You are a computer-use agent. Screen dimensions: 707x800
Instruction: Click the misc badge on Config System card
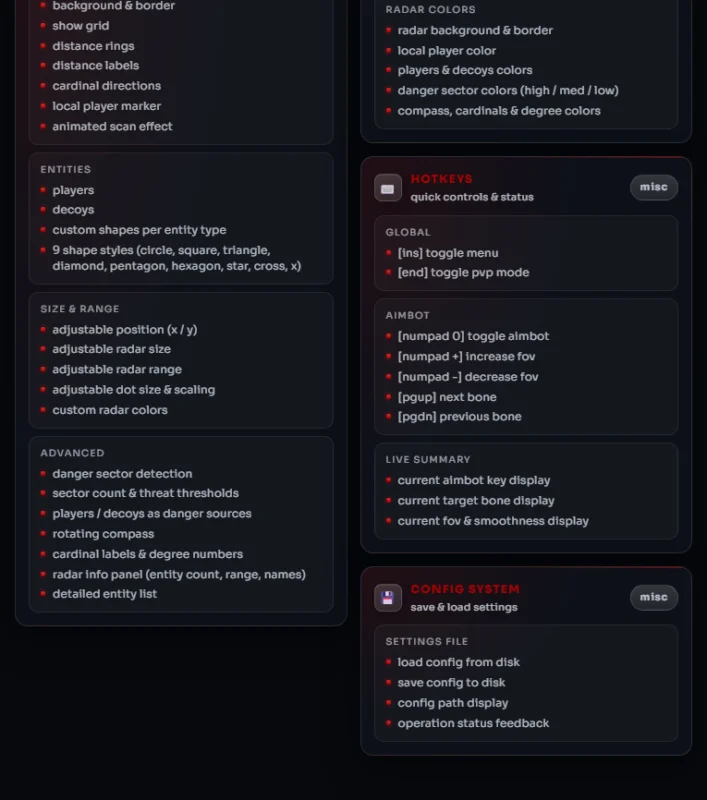tap(654, 597)
